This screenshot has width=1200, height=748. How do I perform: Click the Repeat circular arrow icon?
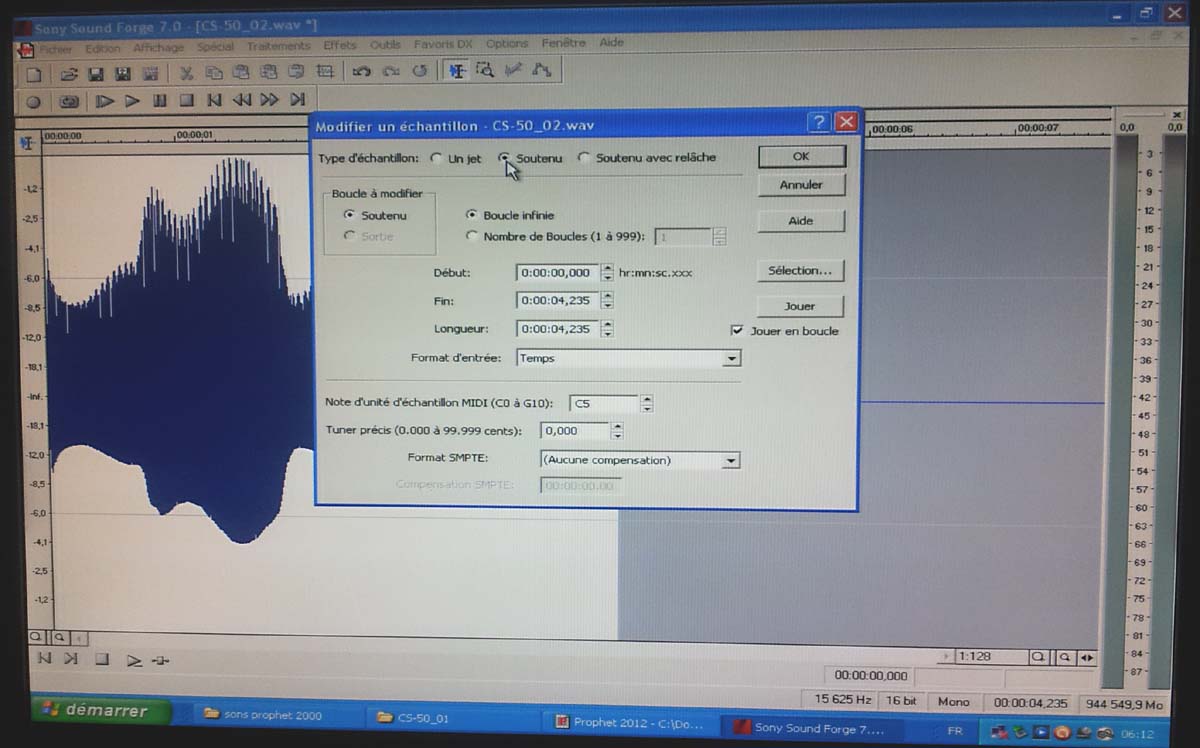(x=420, y=71)
